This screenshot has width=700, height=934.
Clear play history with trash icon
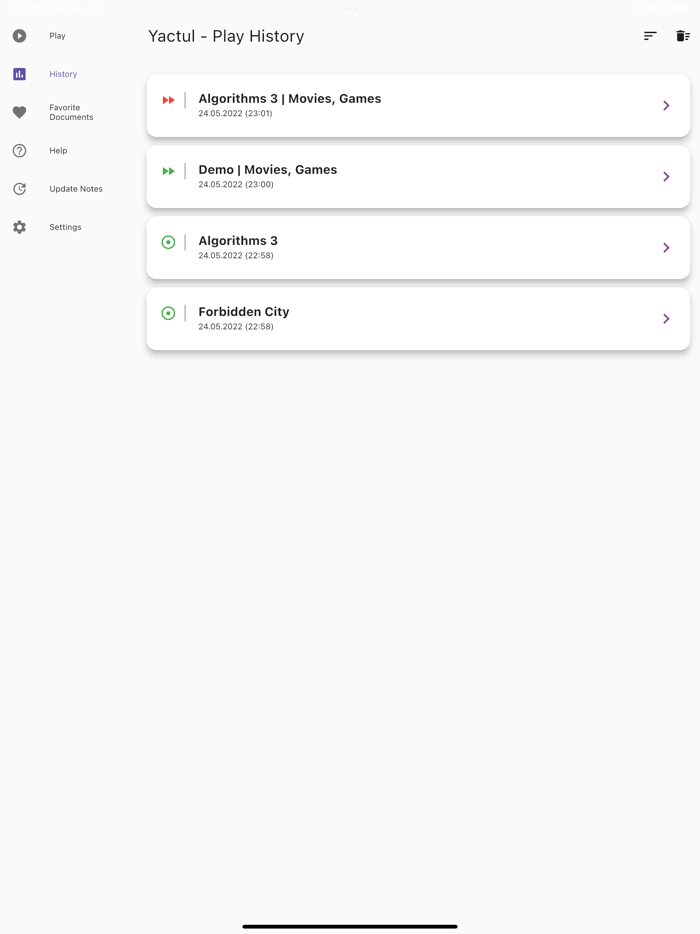point(683,36)
